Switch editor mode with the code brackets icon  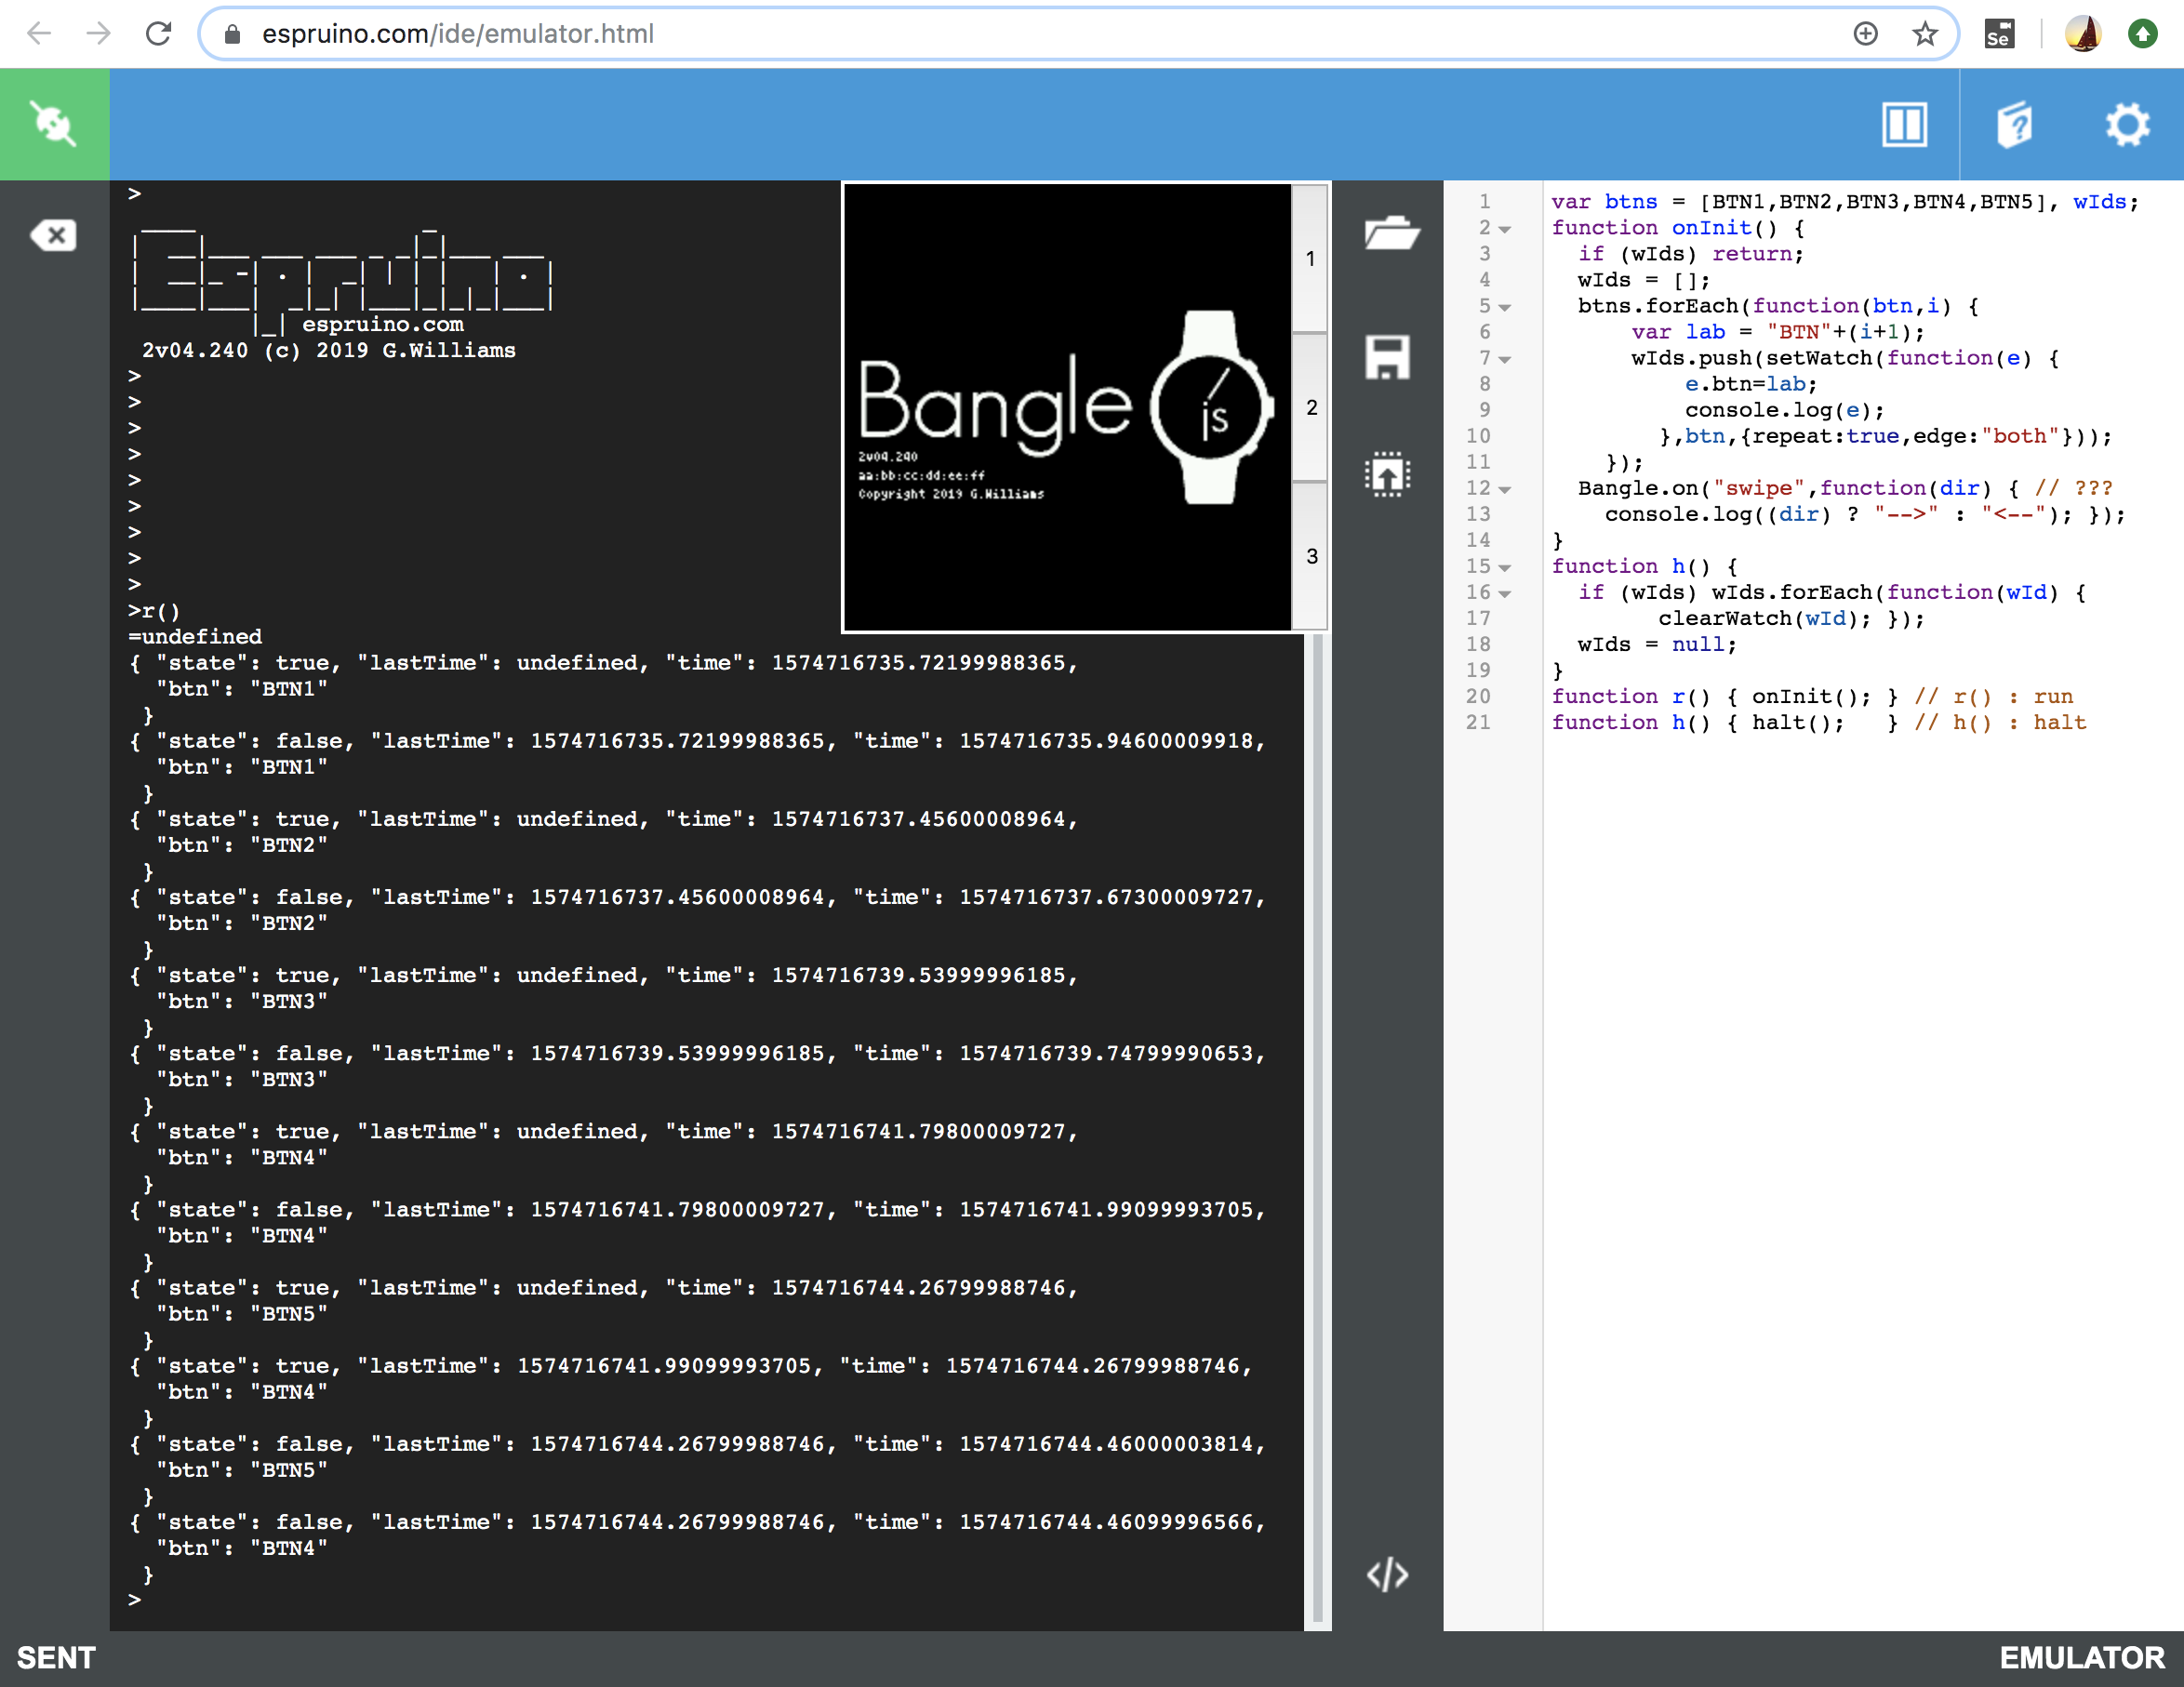pos(1388,1575)
